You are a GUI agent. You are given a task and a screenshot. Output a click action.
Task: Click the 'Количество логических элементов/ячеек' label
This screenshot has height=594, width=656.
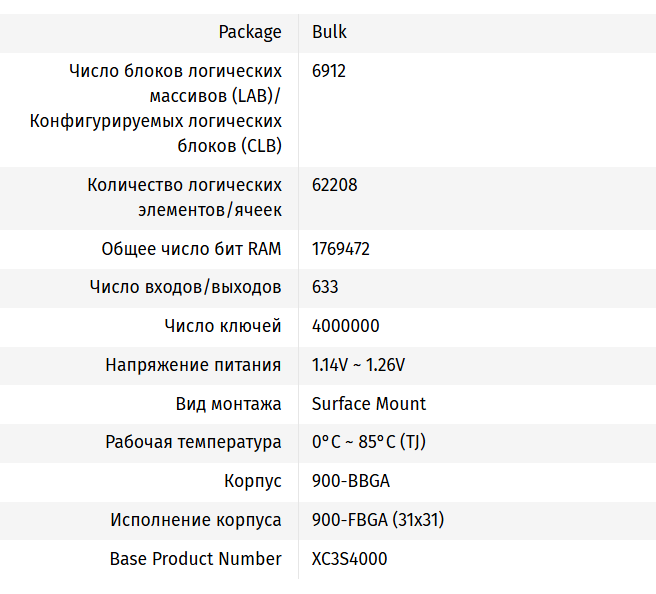[184, 197]
